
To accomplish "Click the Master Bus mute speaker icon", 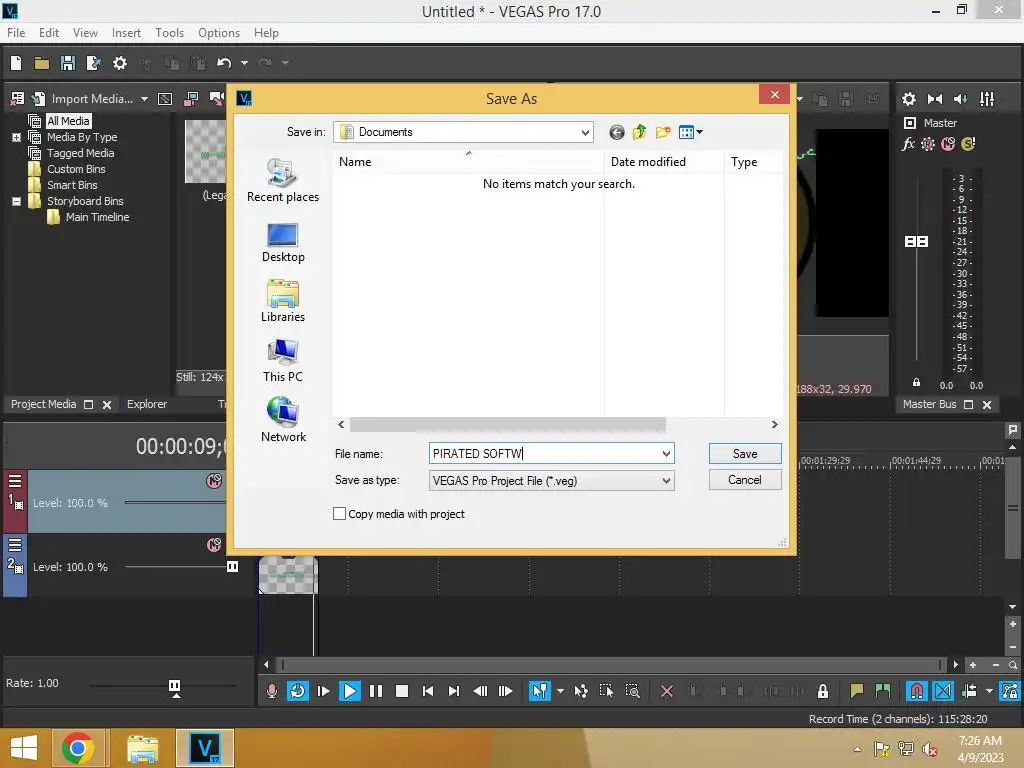I will [x=961, y=99].
